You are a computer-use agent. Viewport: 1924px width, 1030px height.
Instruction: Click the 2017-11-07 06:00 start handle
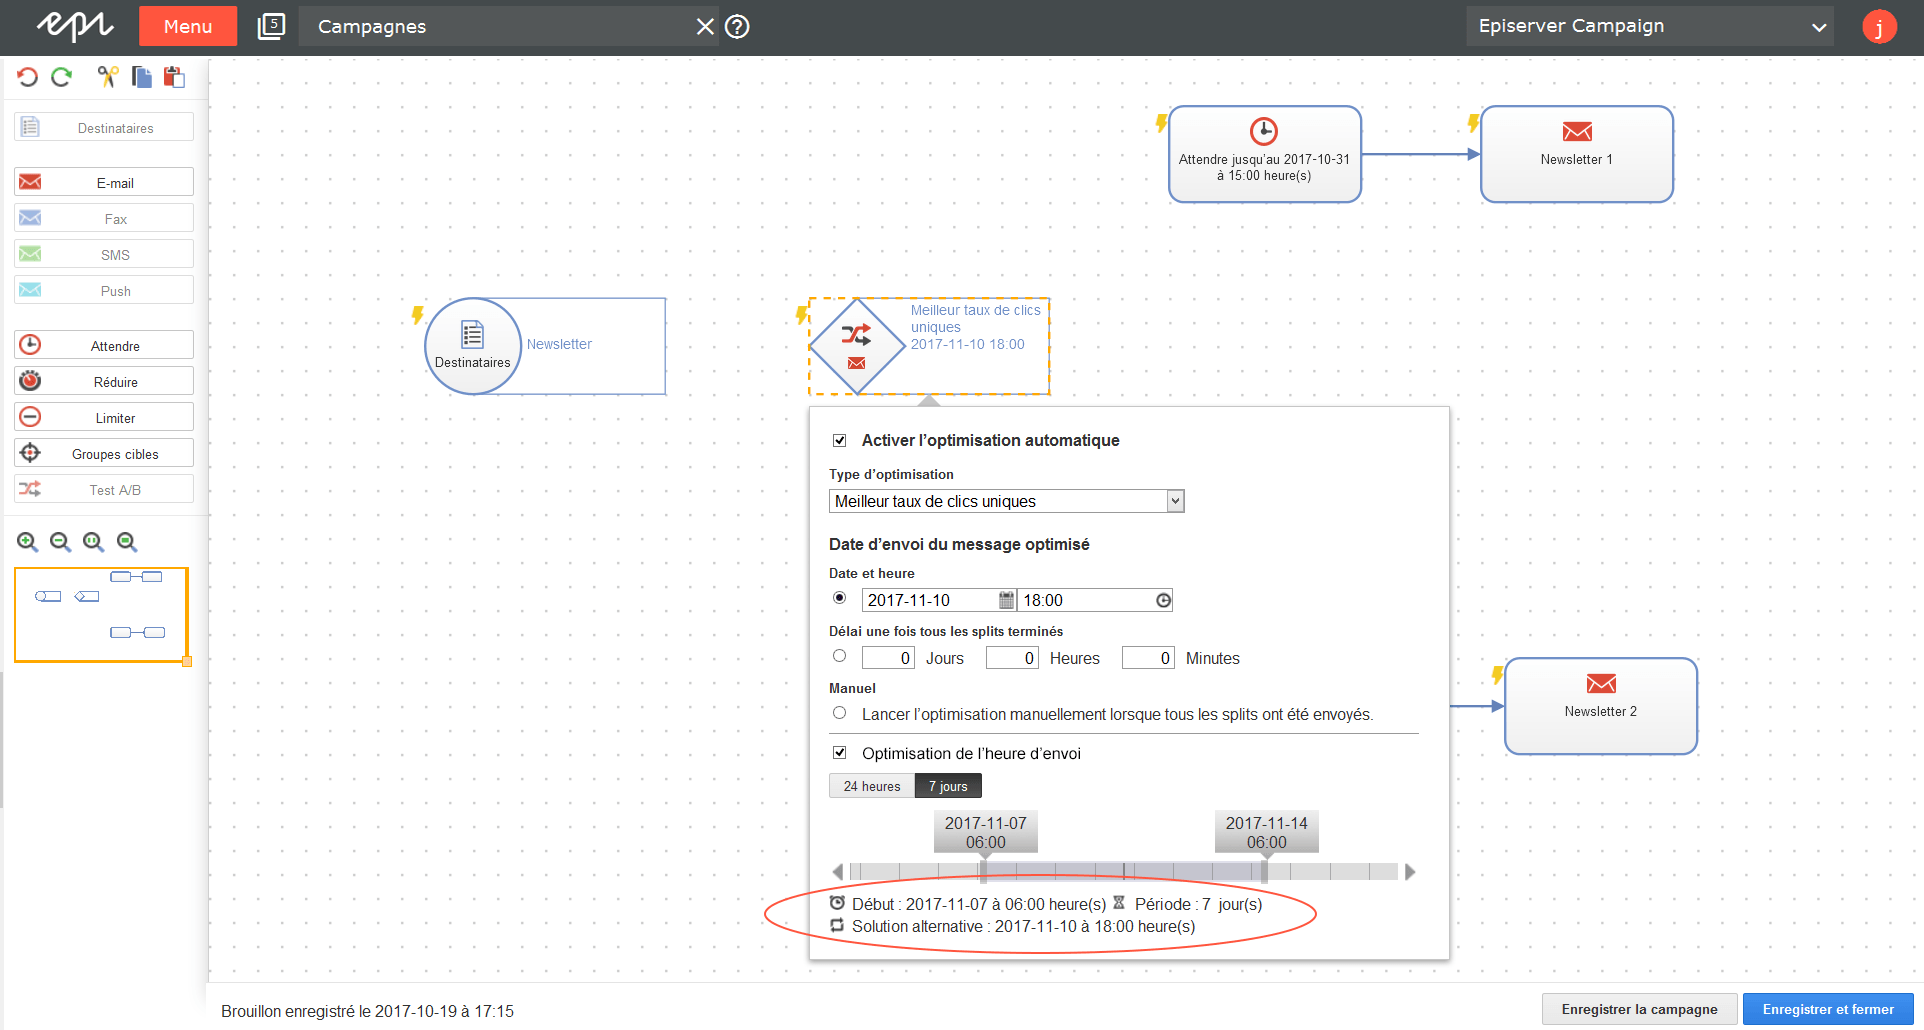(x=986, y=832)
